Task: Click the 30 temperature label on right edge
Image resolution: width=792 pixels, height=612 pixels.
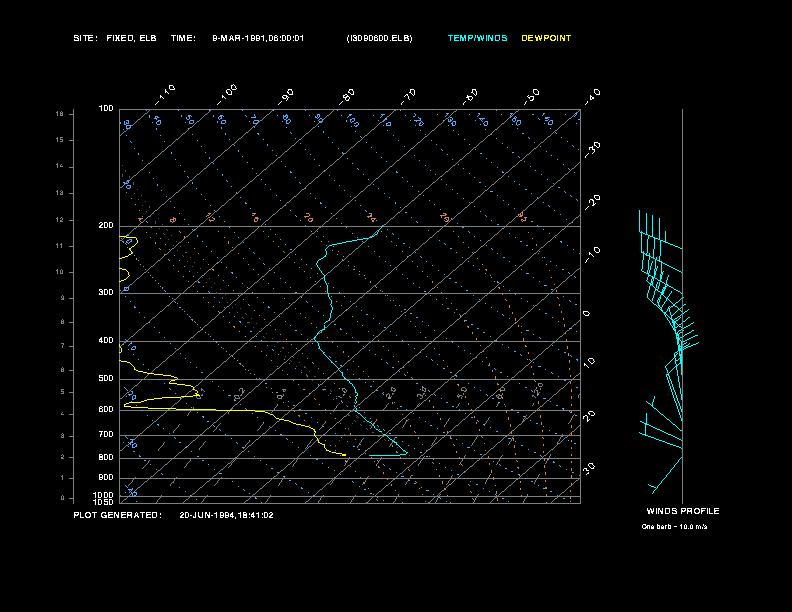Action: coord(589,468)
